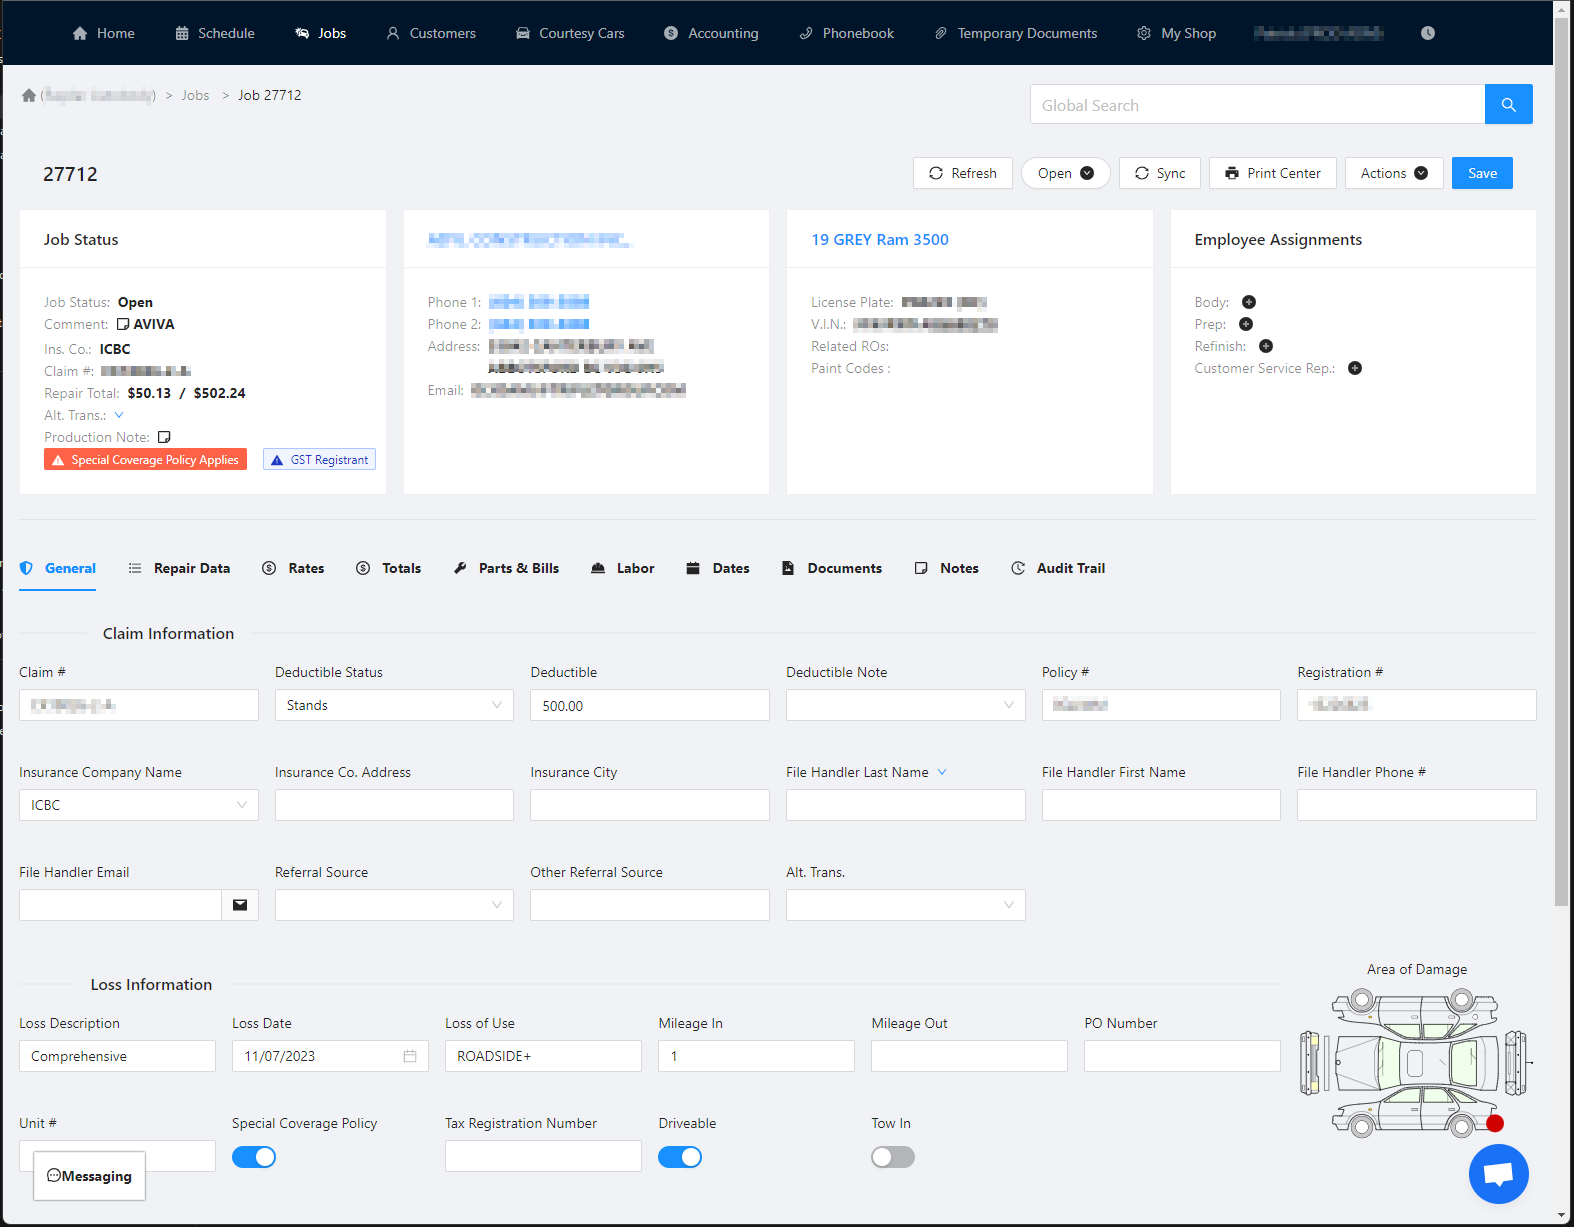The height and width of the screenshot is (1227, 1574).
Task: Click the Tax Registration Number field
Action: tap(543, 1156)
